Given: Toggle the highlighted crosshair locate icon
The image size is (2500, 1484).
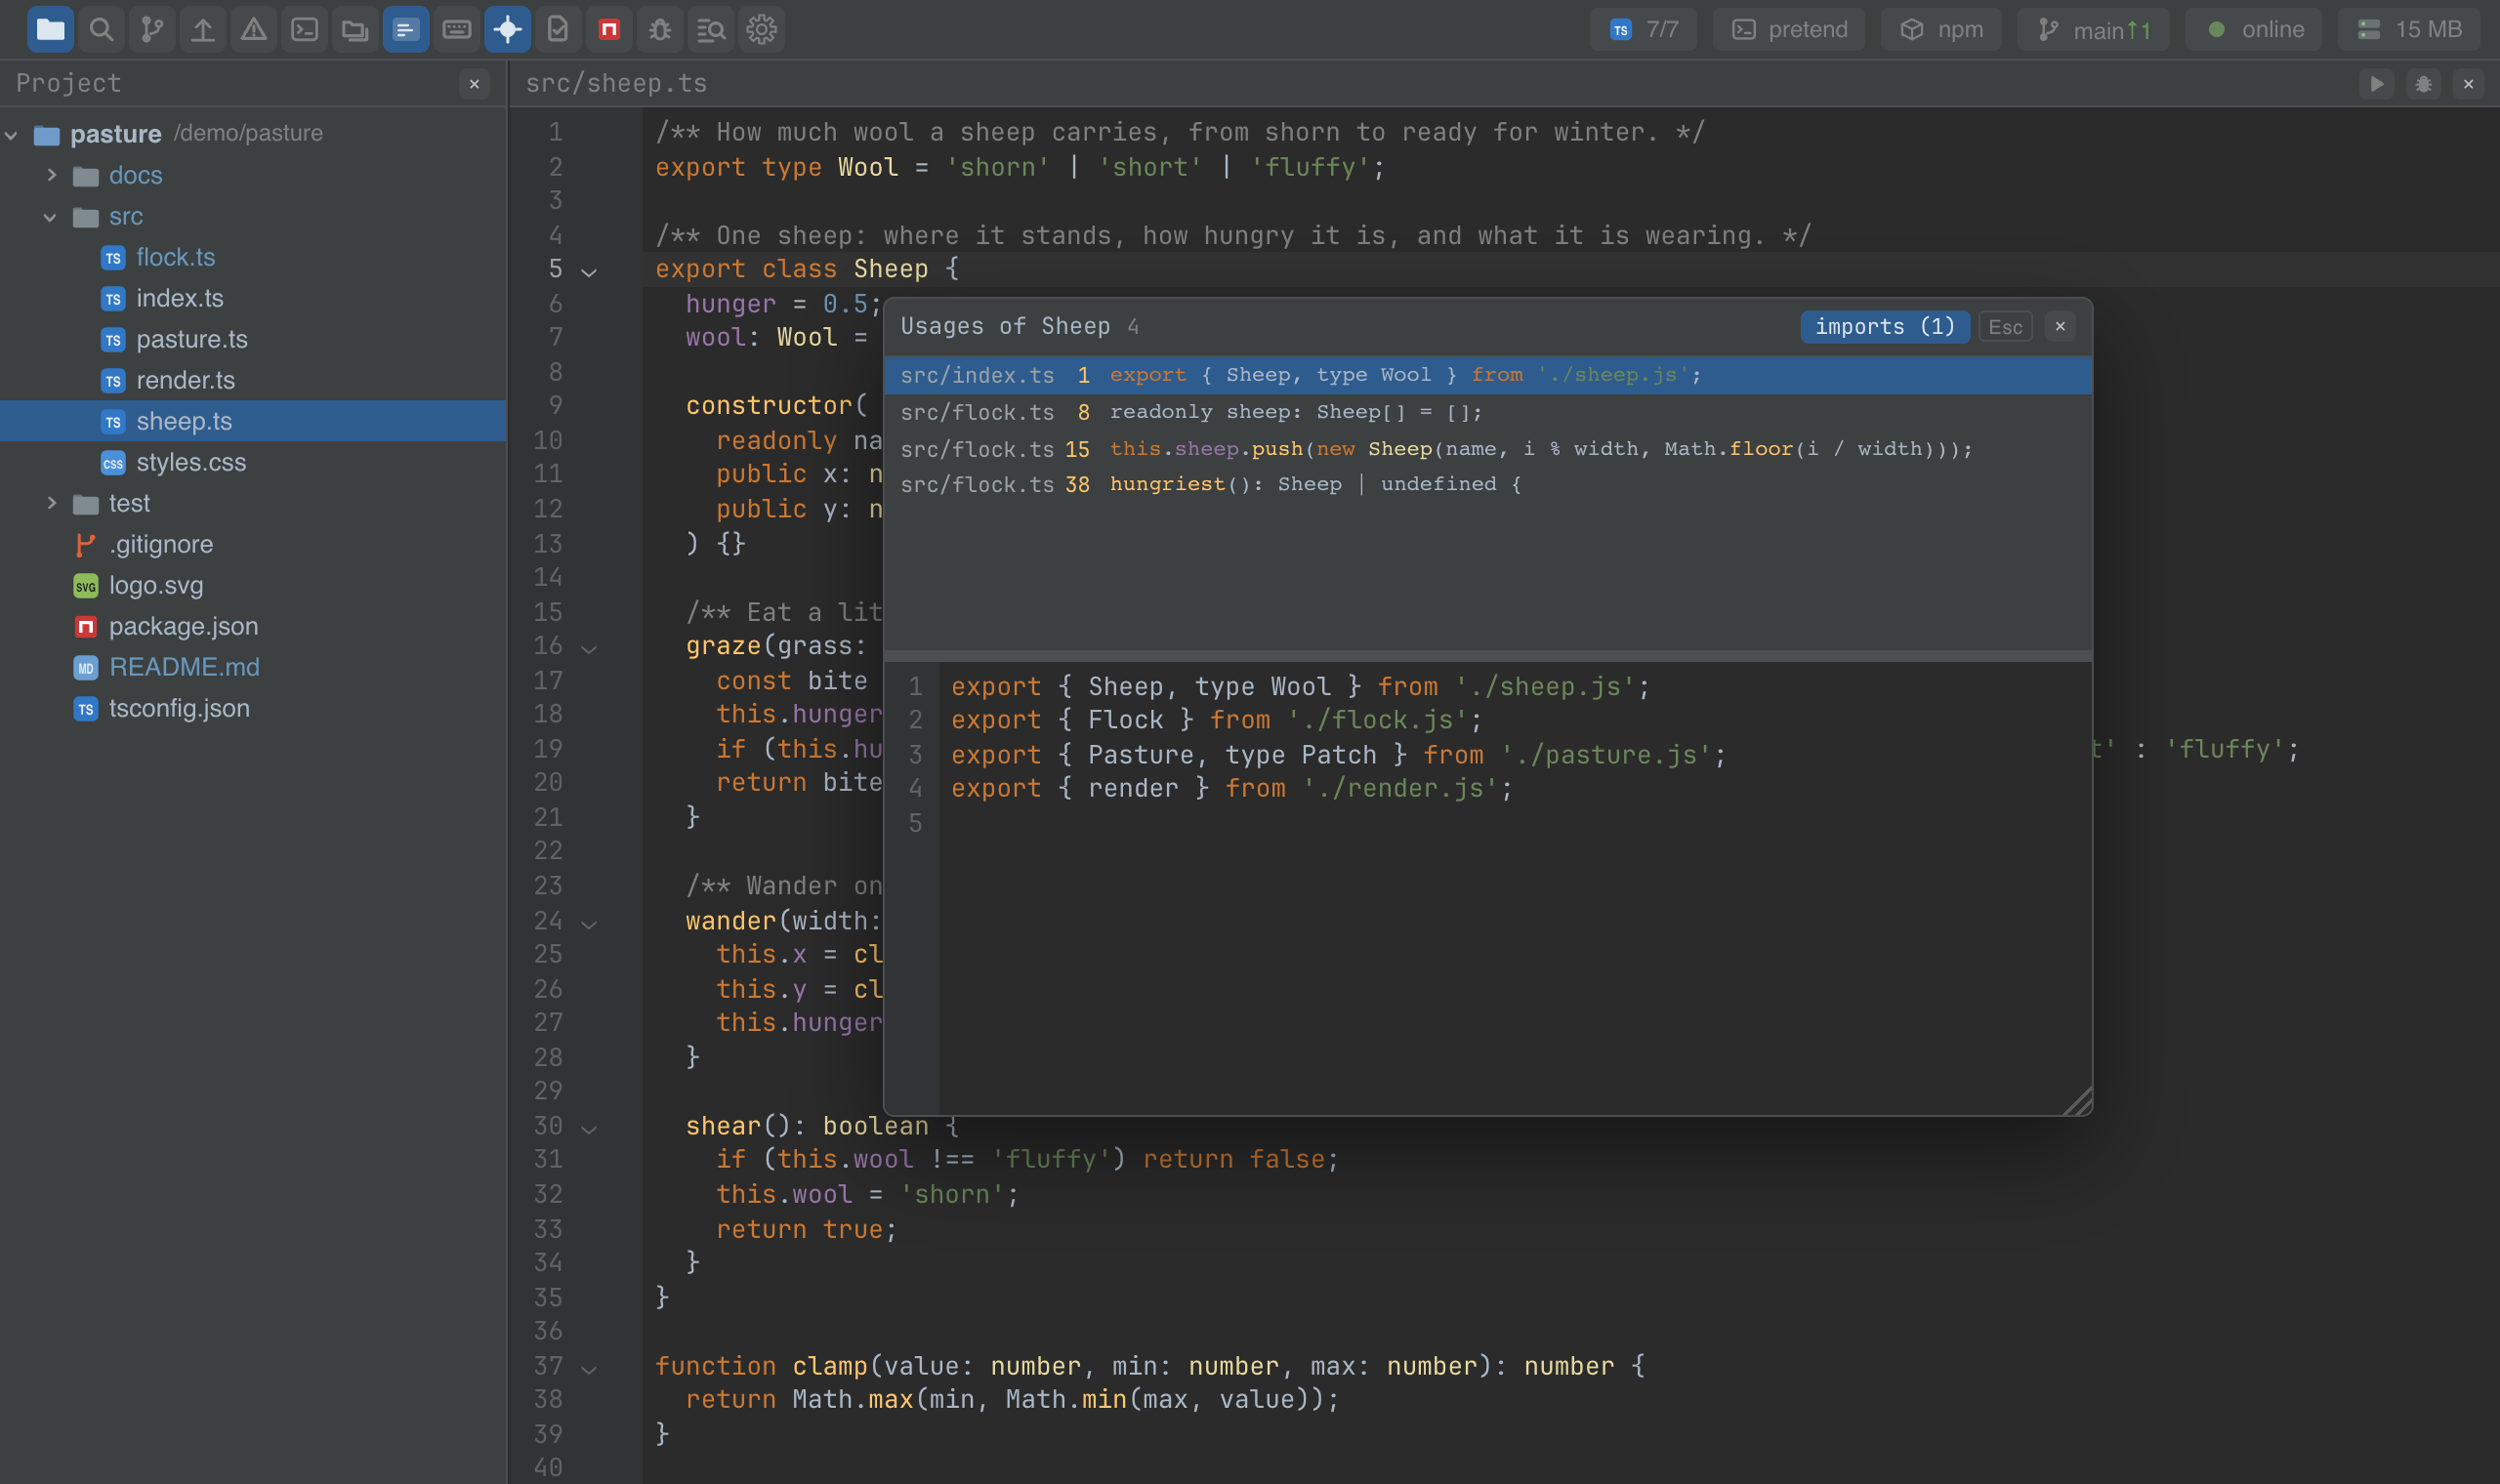Looking at the screenshot, I should [x=508, y=29].
